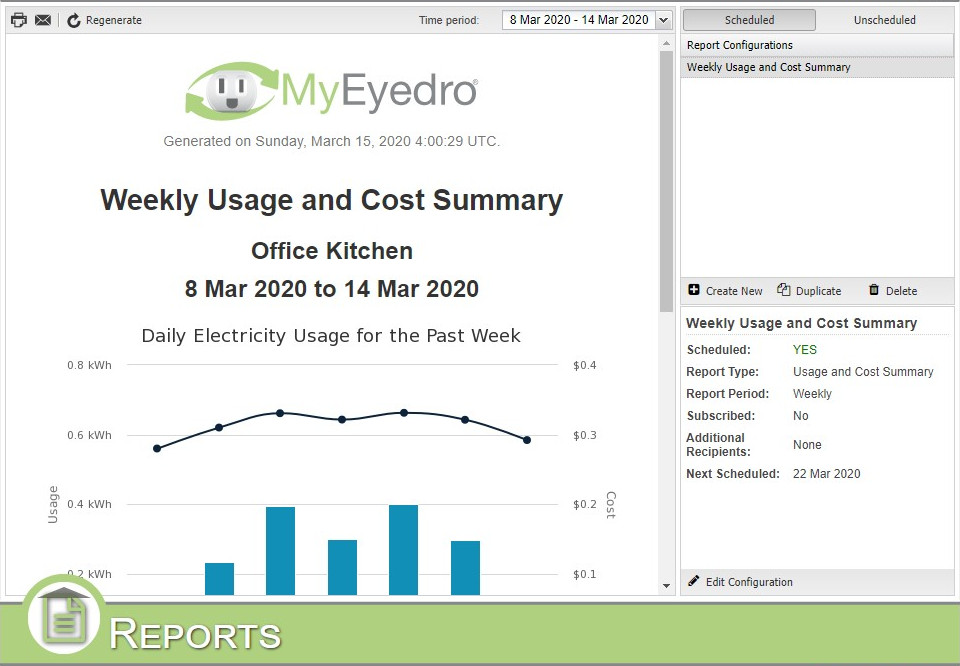Screen dimensions: 960x666
Task: Click the Edit Configuration label
Action: point(749,582)
